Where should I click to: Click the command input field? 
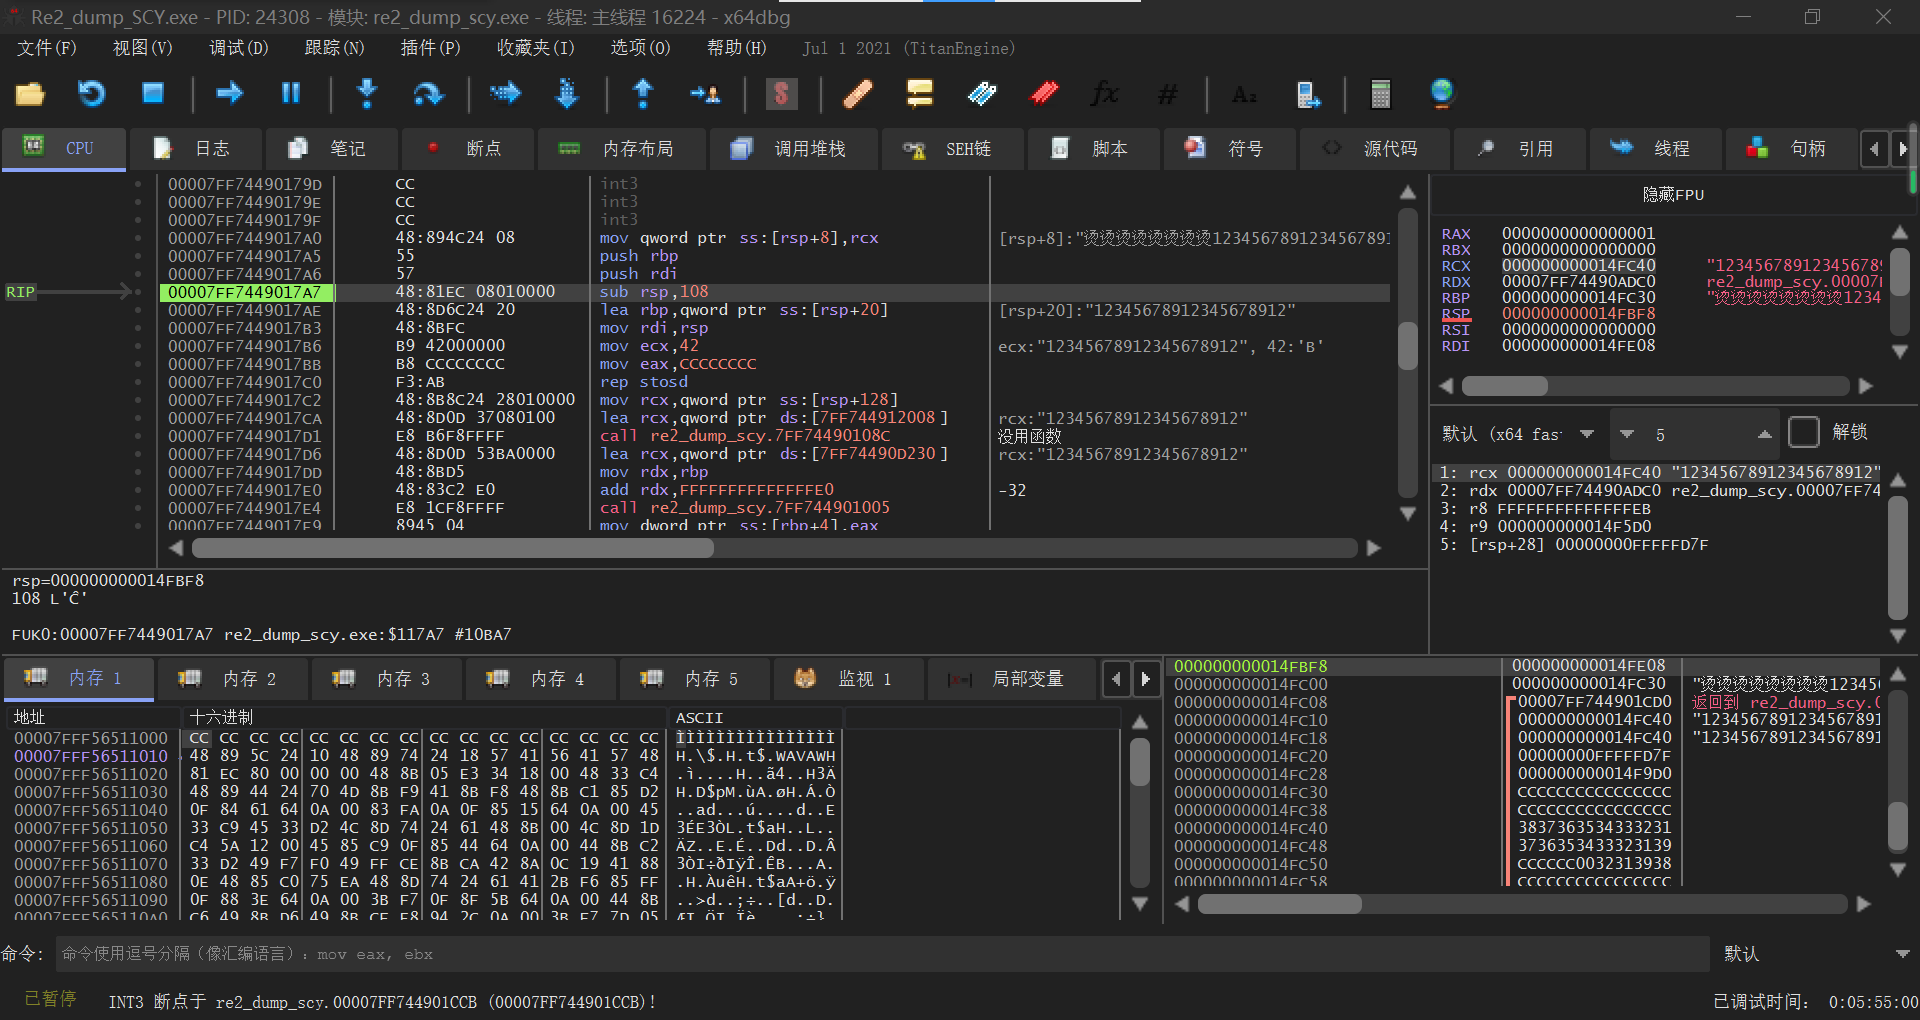pos(880,954)
